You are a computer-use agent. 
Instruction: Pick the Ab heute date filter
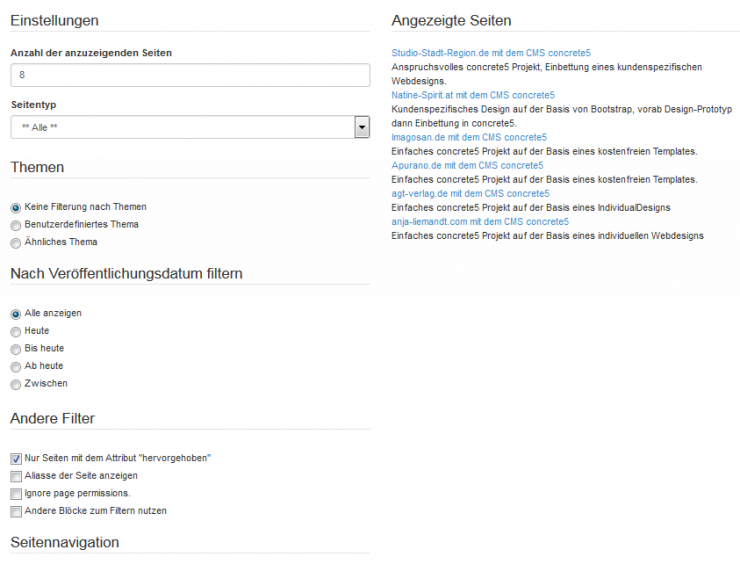coord(16,366)
